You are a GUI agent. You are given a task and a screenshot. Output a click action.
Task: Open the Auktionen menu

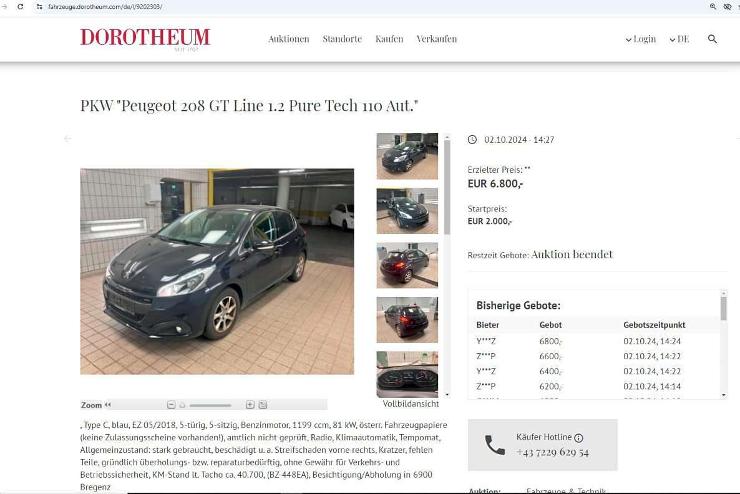(x=289, y=39)
